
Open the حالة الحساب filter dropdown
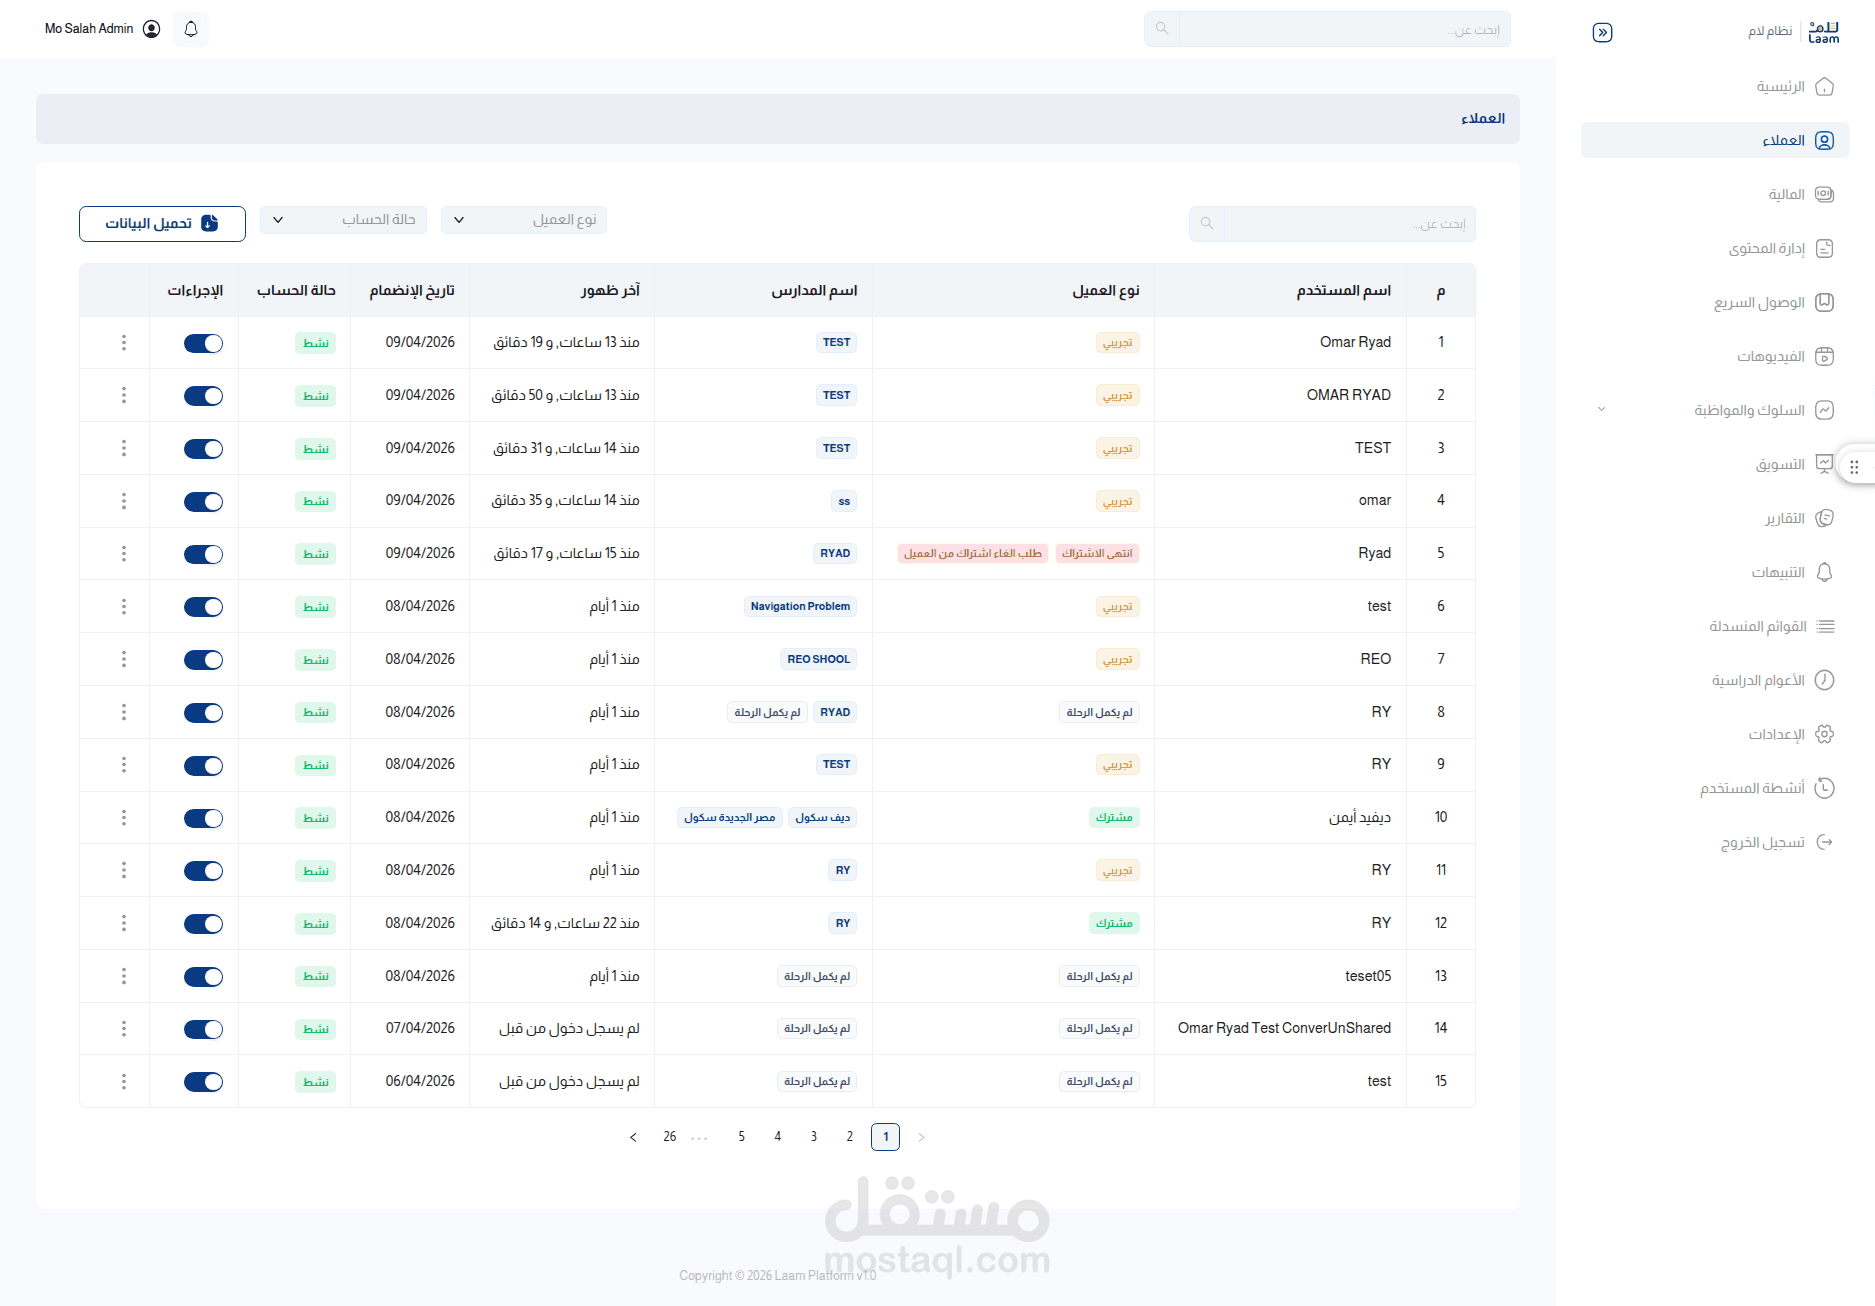click(343, 220)
